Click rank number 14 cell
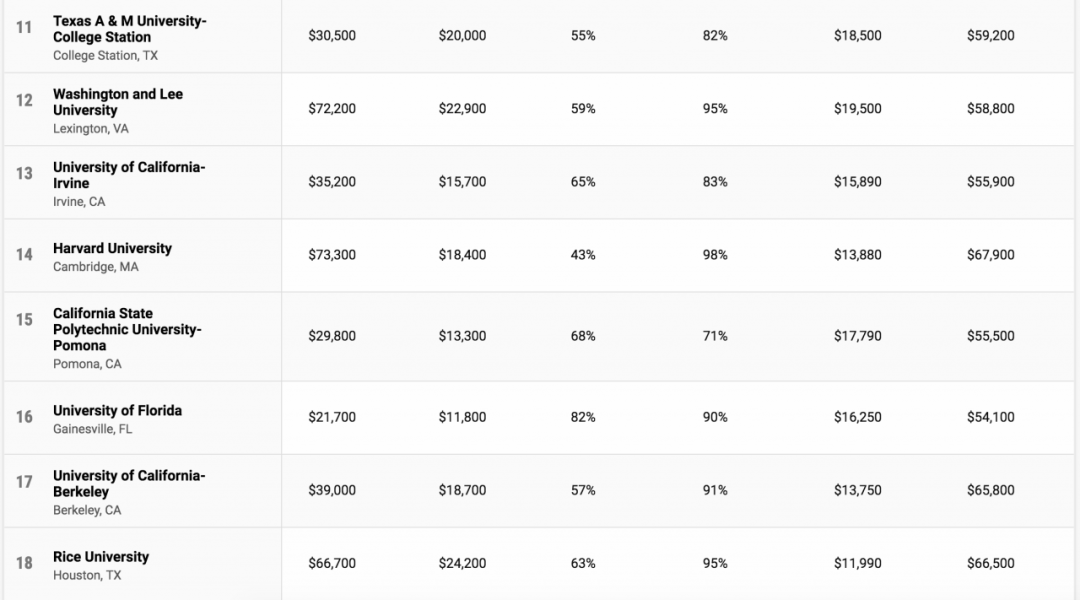The image size is (1080, 600). pyautogui.click(x=24, y=255)
